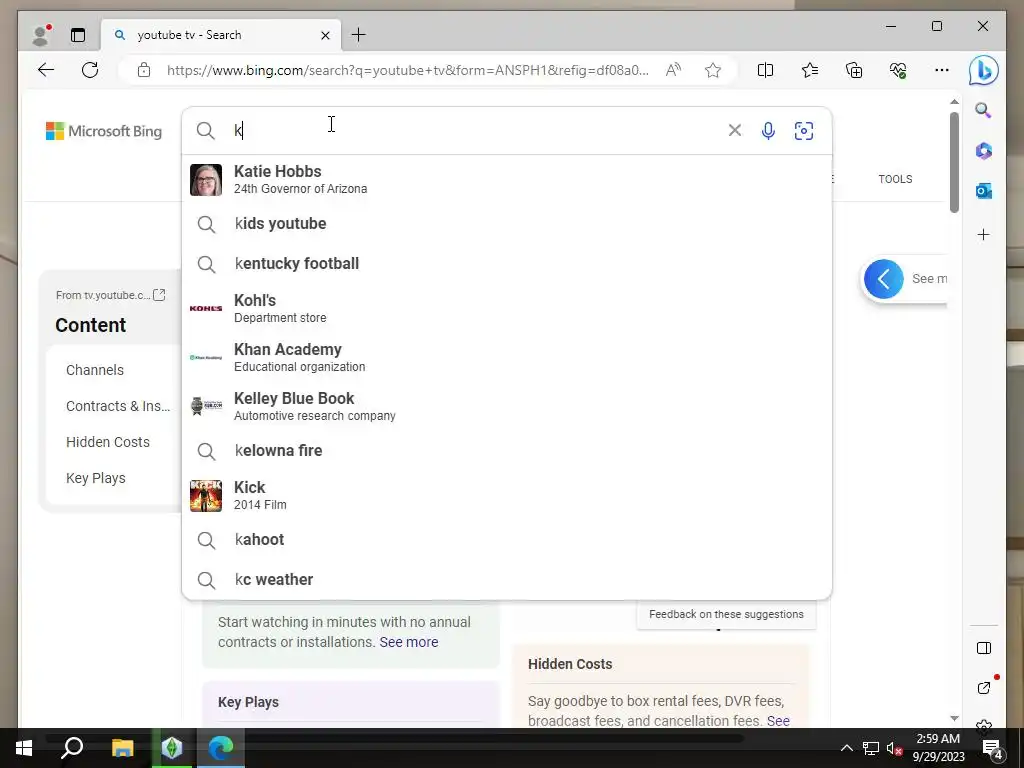Image resolution: width=1024 pixels, height=768 pixels.
Task: Open the notification center
Action: pyautogui.click(x=993, y=748)
